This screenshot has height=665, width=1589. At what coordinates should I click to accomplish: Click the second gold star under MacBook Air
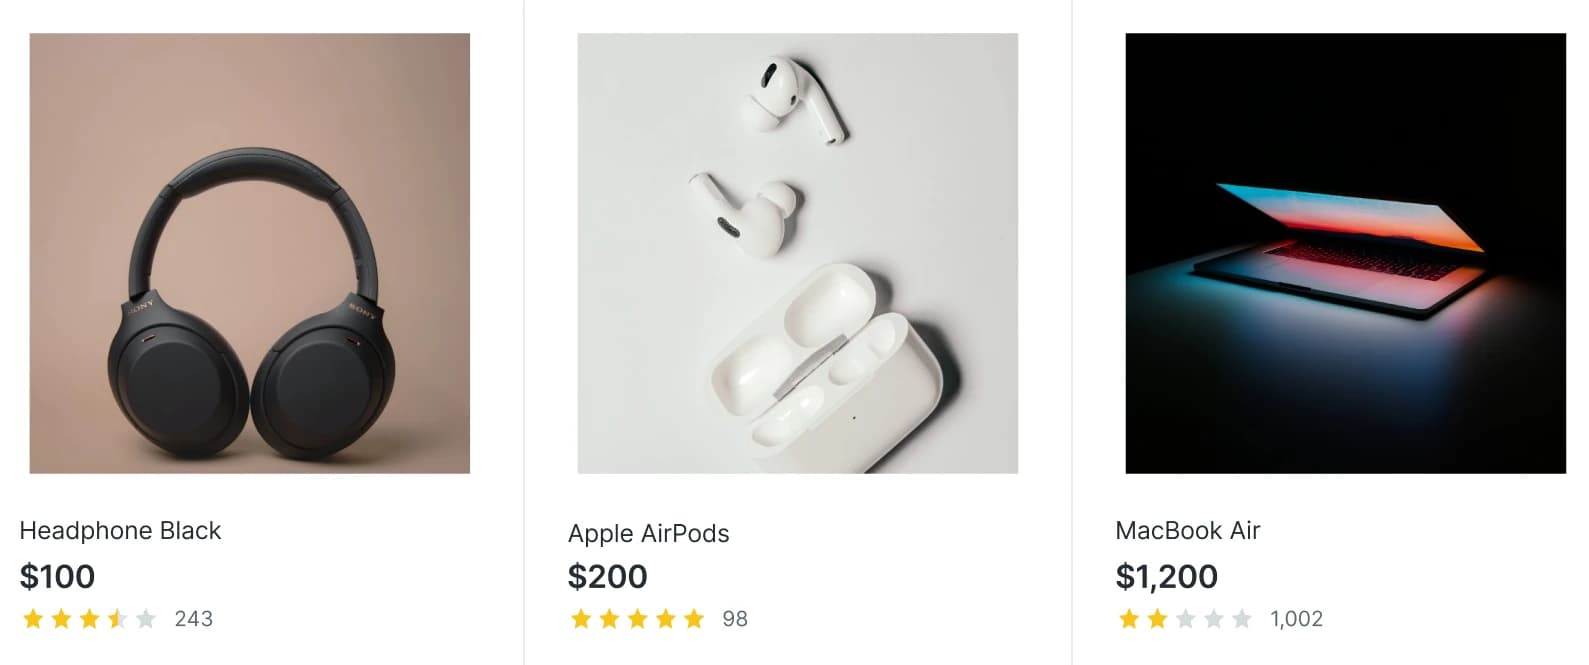[x=1157, y=619]
